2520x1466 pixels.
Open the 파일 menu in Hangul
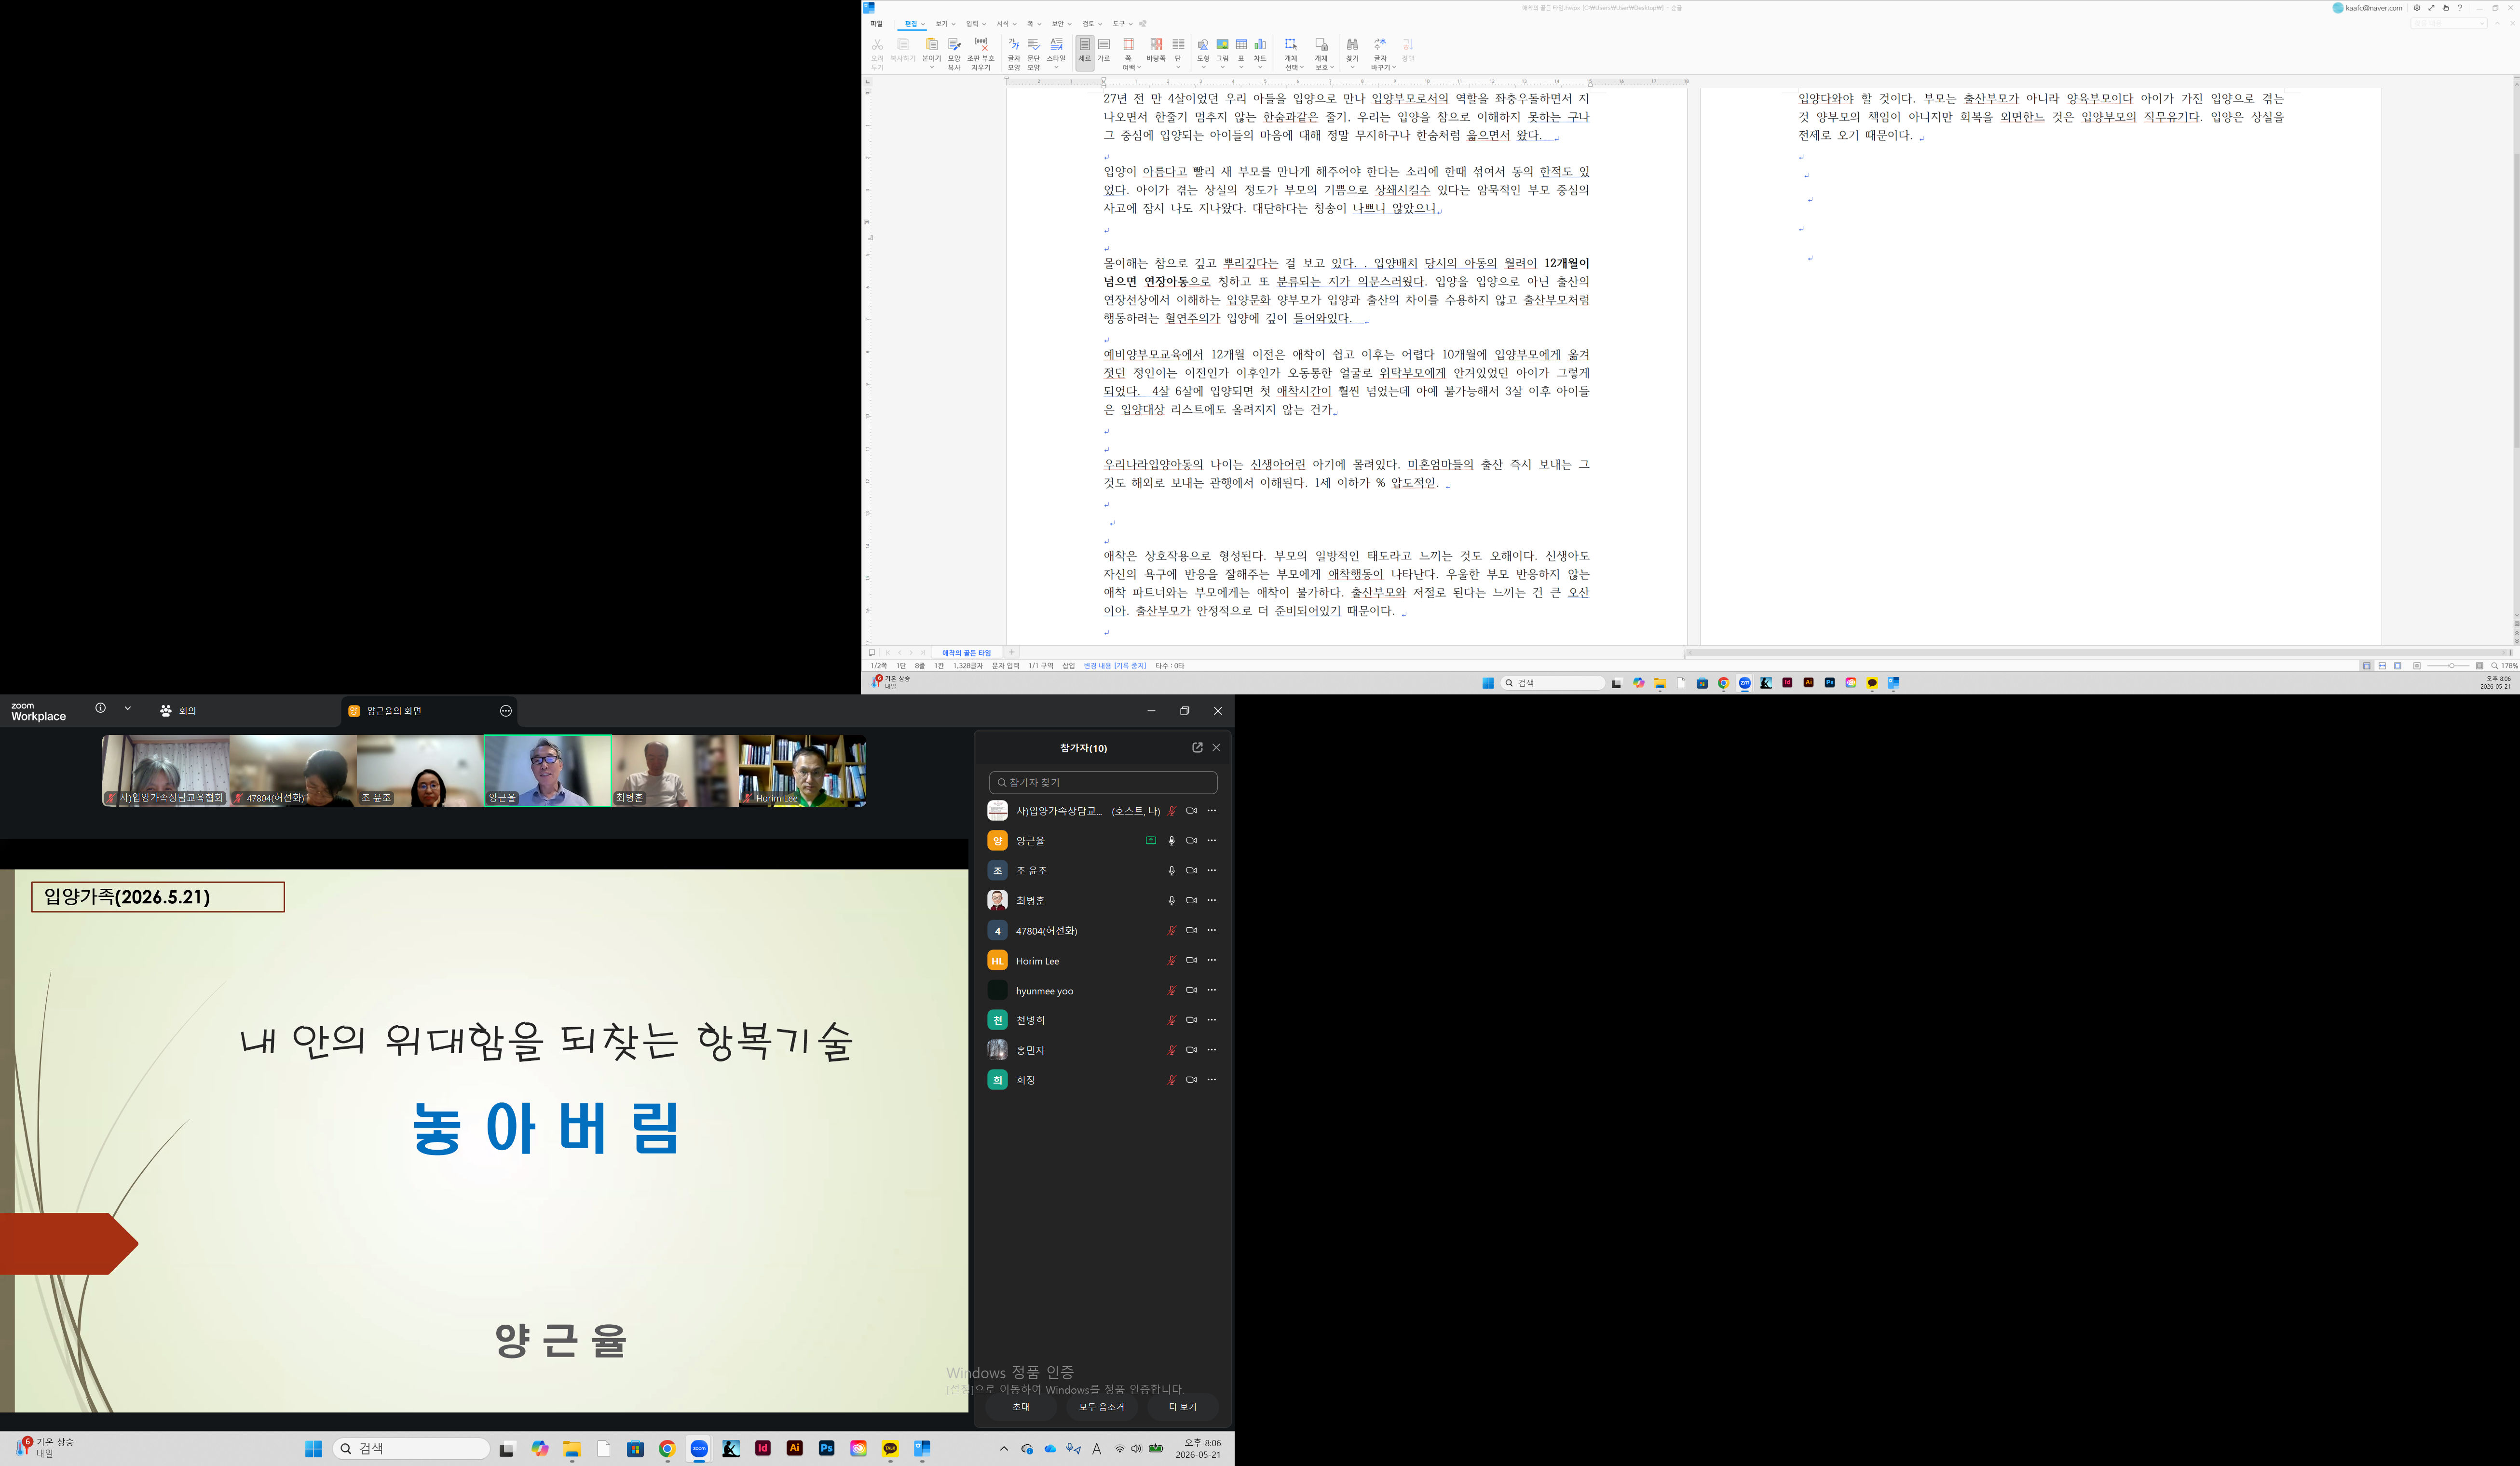point(876,24)
